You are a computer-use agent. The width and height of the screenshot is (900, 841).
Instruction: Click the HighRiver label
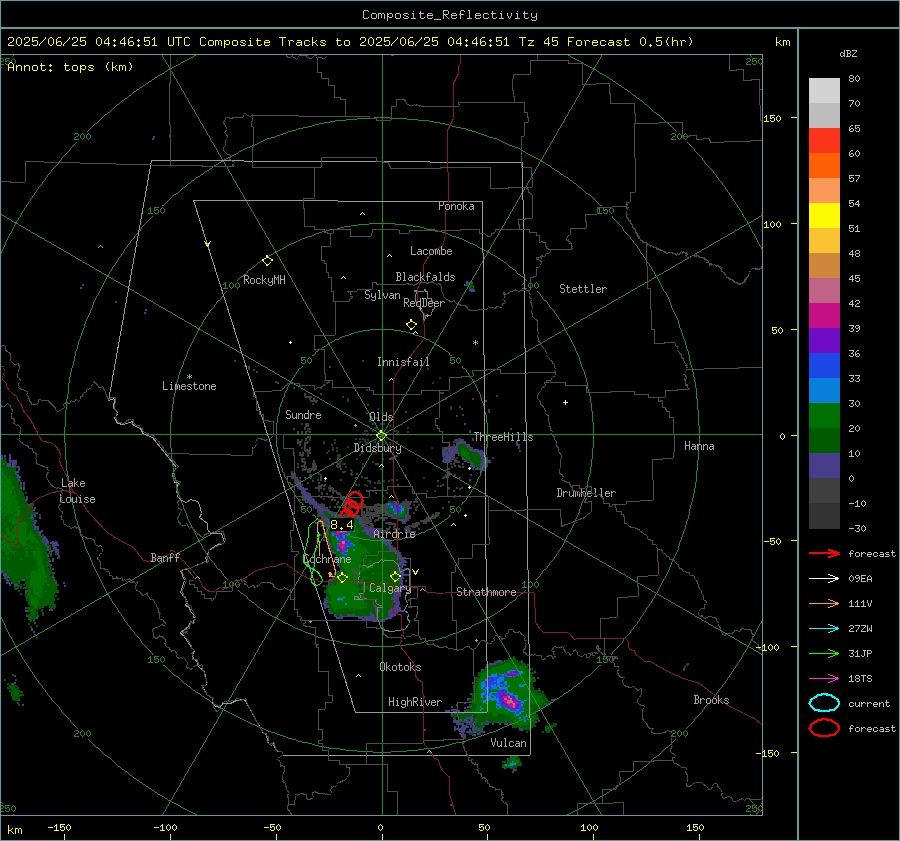(415, 702)
